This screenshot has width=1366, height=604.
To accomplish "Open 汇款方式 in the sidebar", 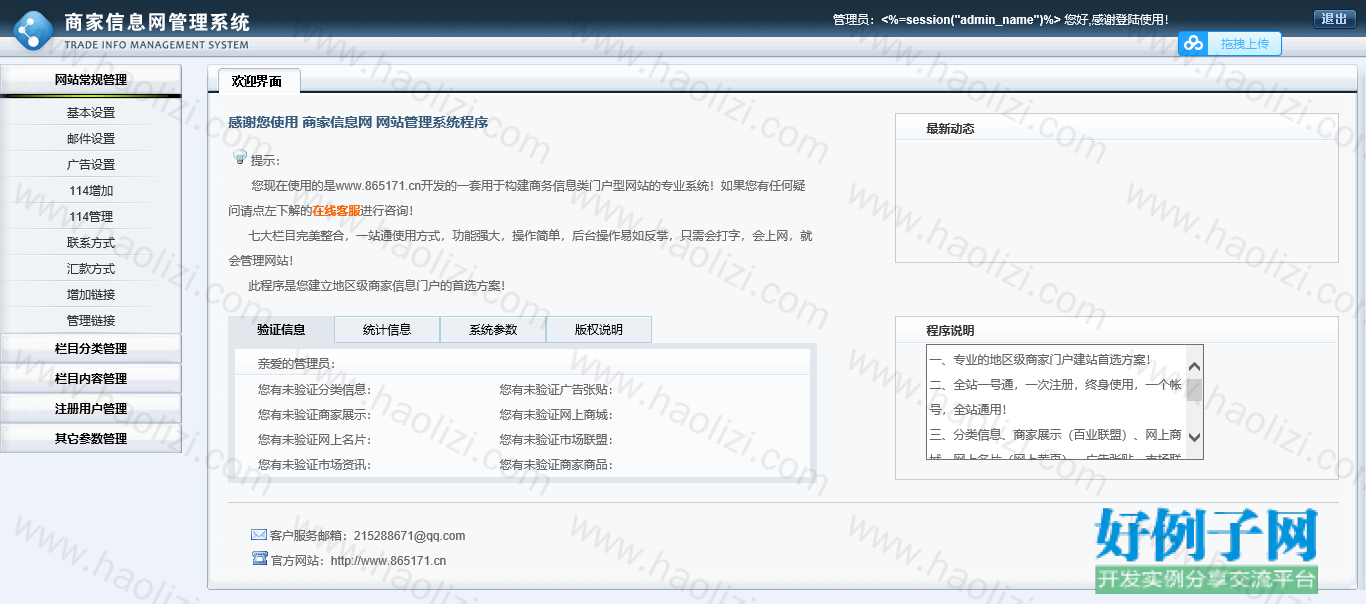I will [x=91, y=269].
